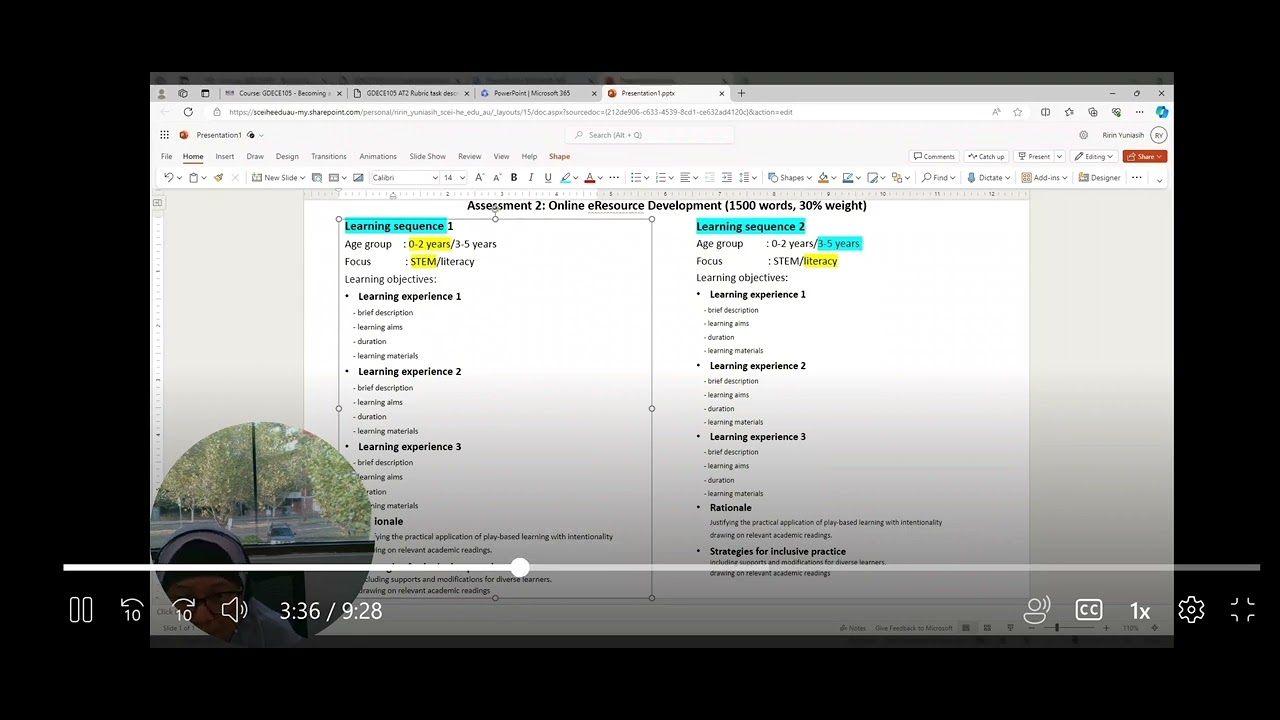Seek using the video progress bar handle

519,567
